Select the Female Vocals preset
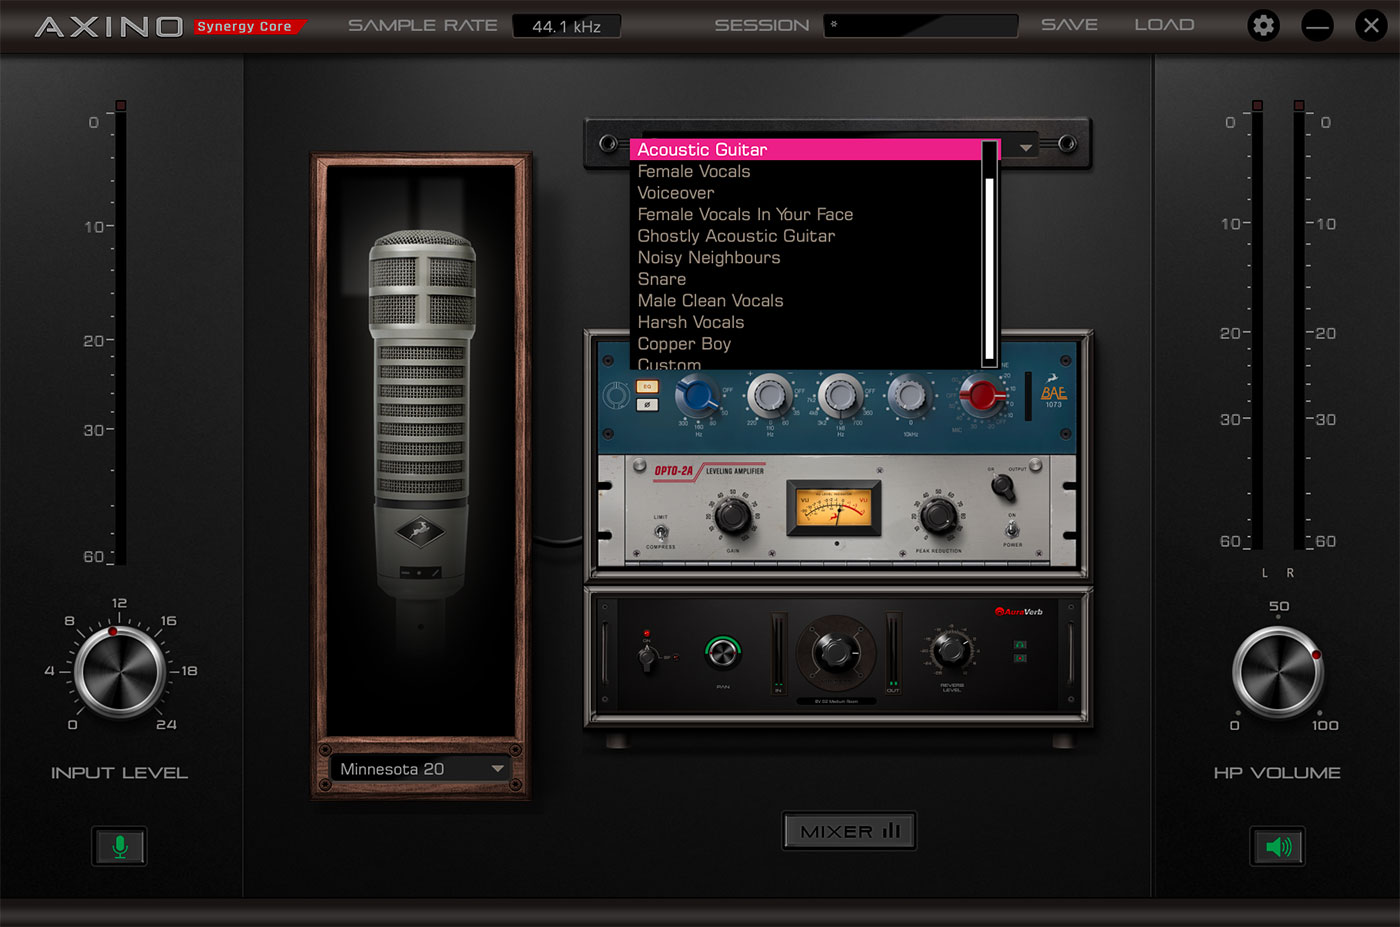This screenshot has width=1400, height=927. (694, 171)
